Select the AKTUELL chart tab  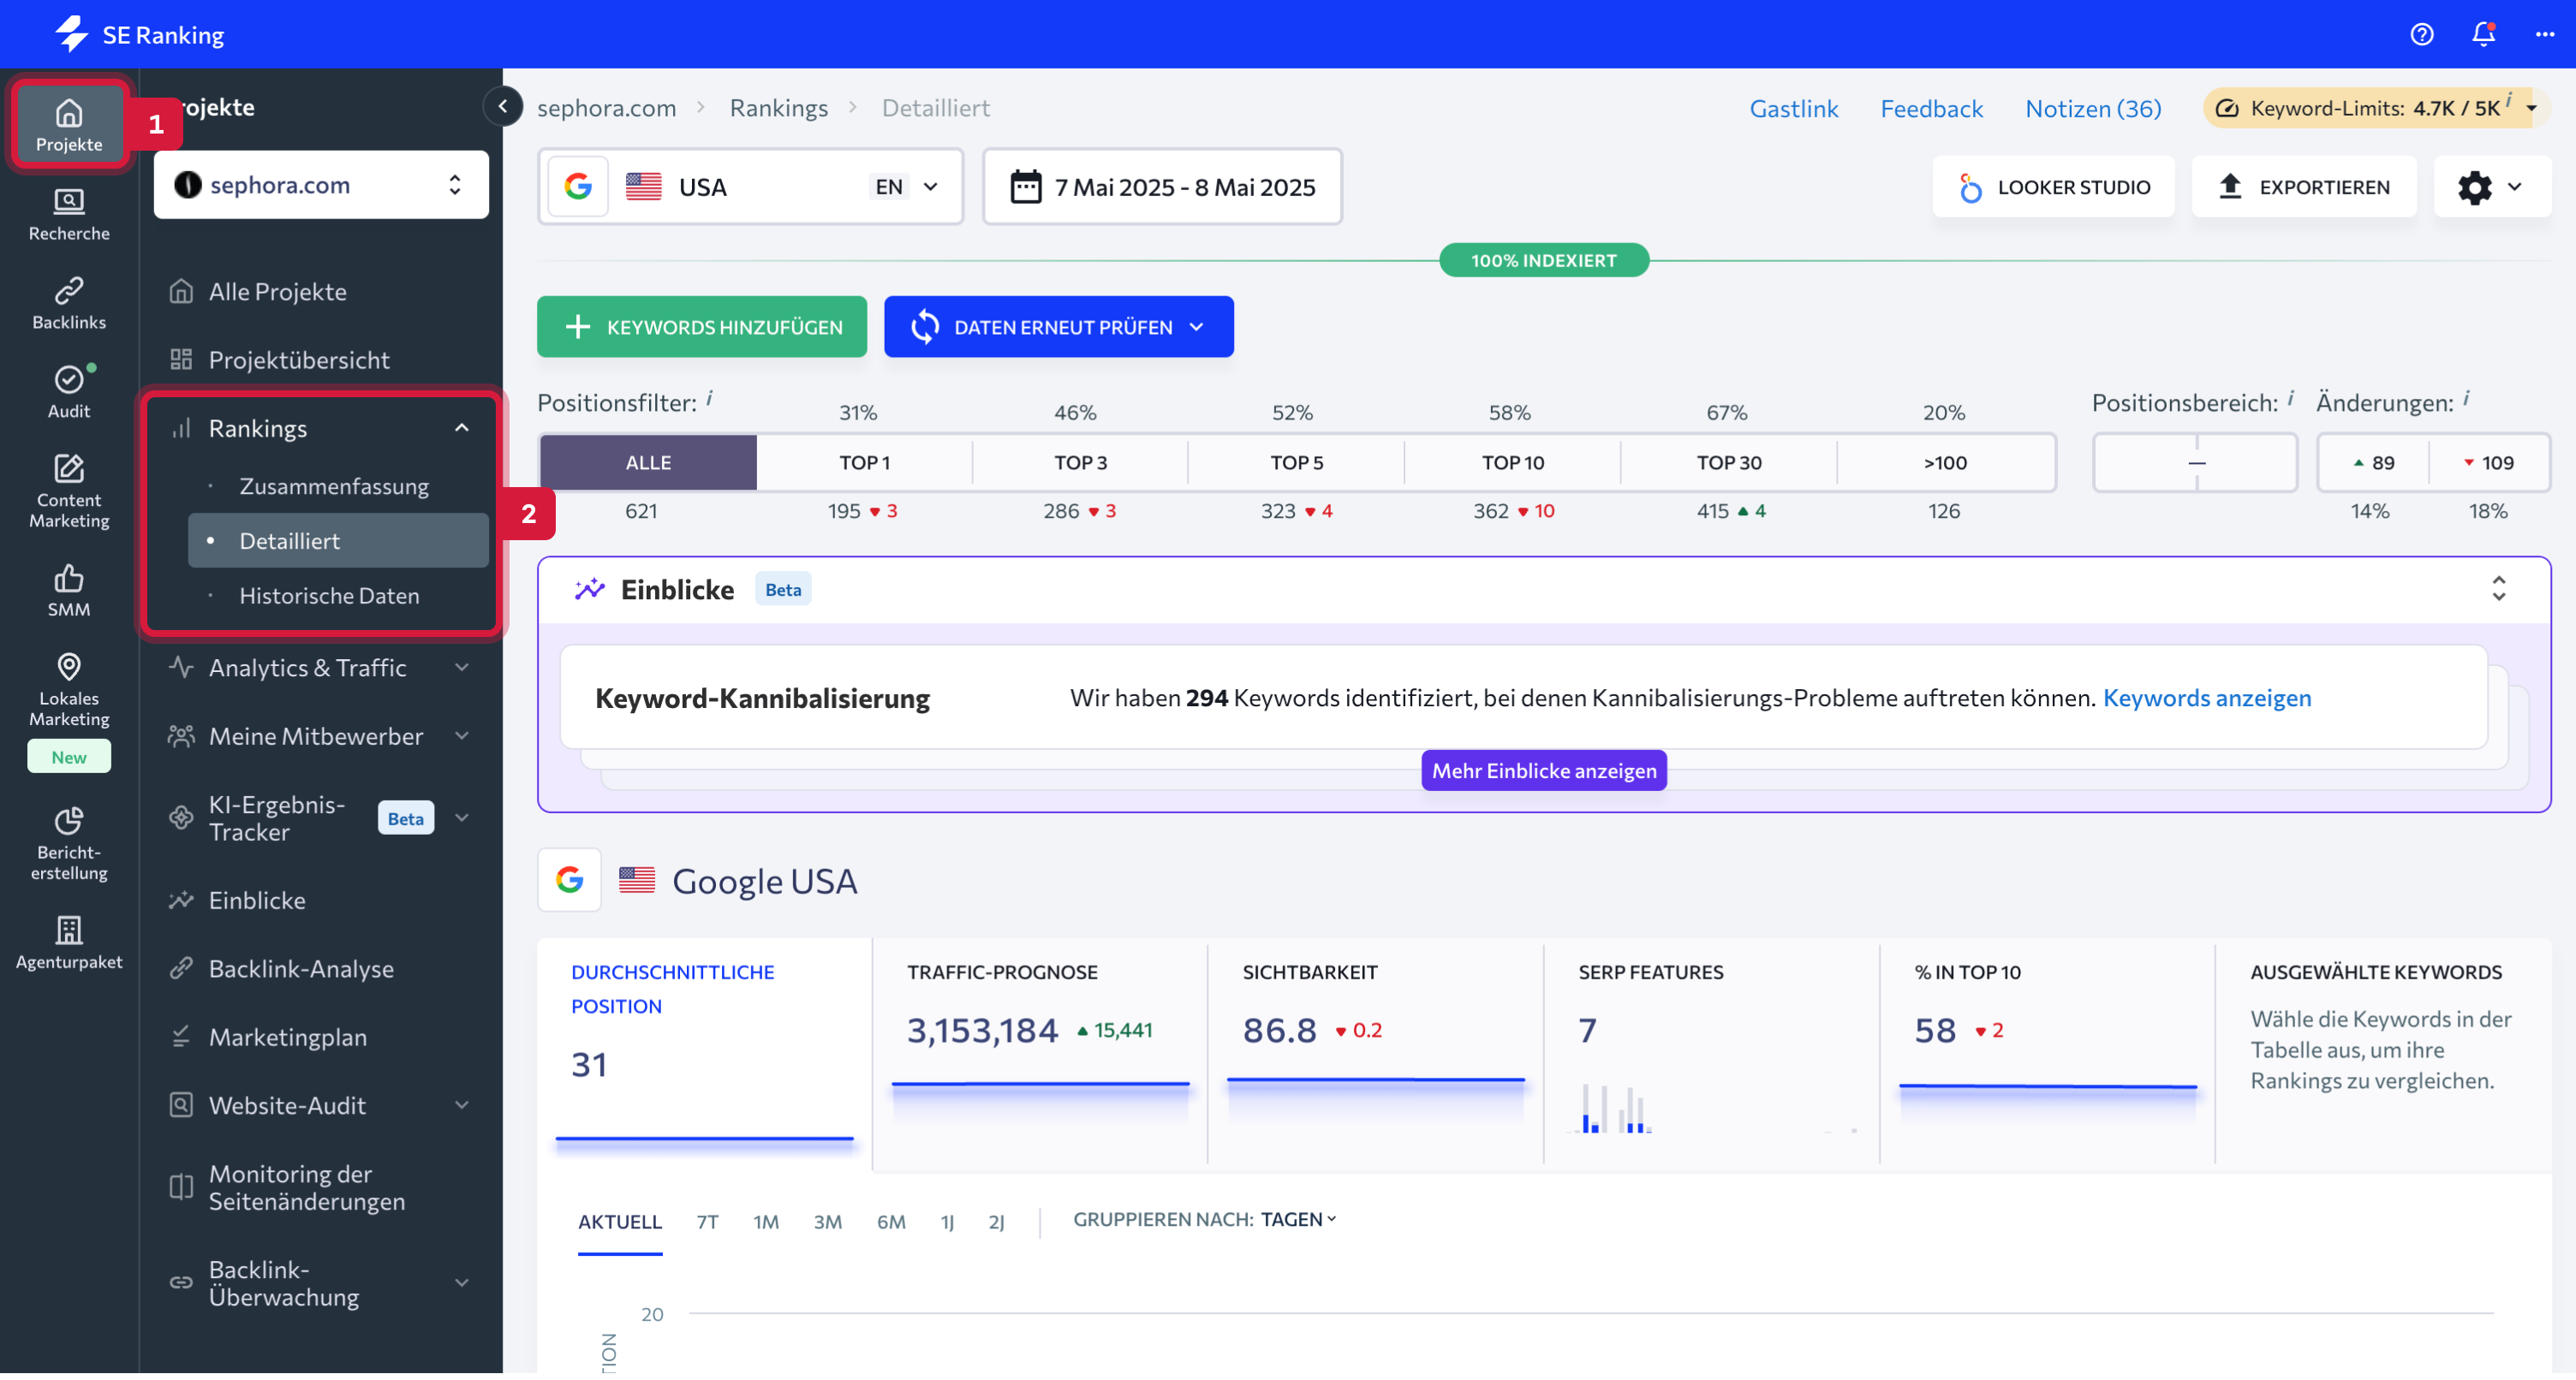[x=619, y=1223]
